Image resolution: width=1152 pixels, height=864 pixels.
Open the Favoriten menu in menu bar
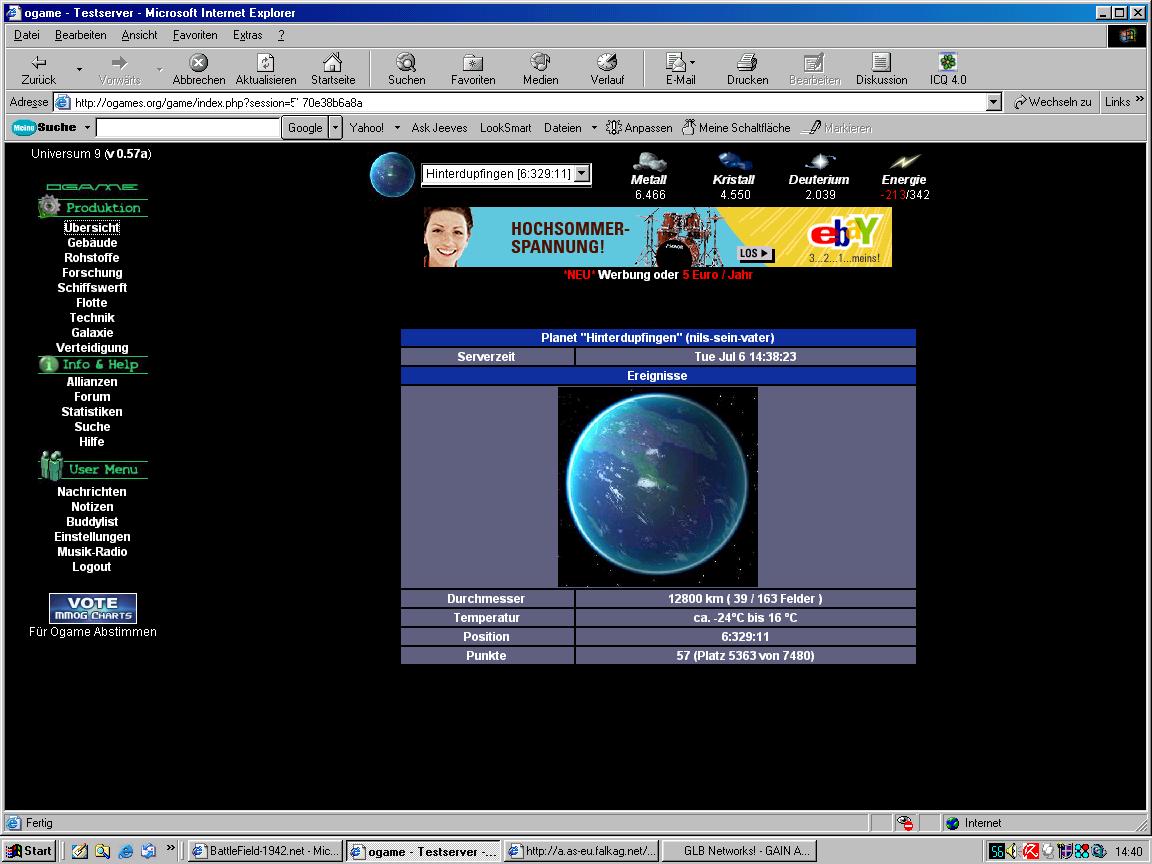[195, 35]
